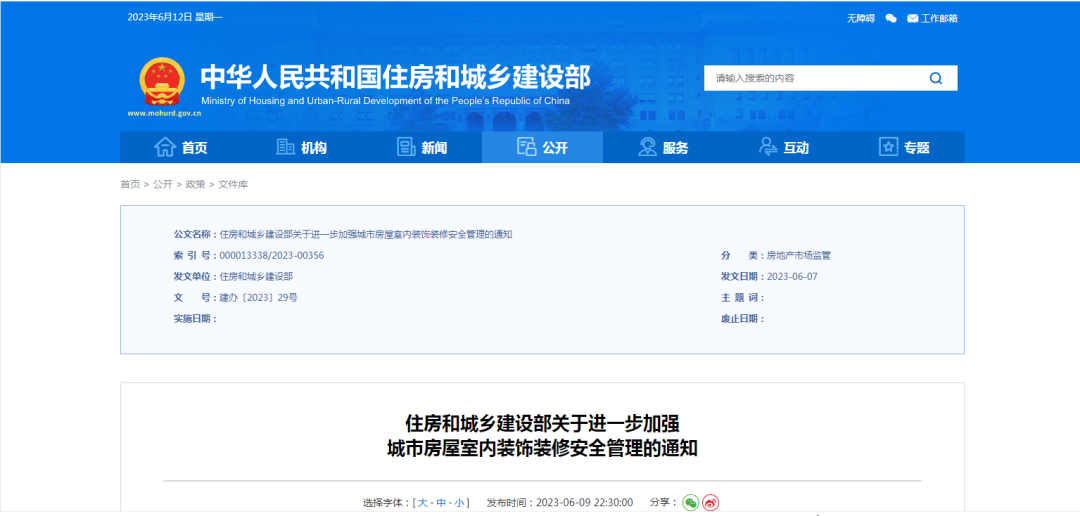The height and width of the screenshot is (516, 1080).
Task: Open the 公开 navigation tab
Action: [542, 147]
